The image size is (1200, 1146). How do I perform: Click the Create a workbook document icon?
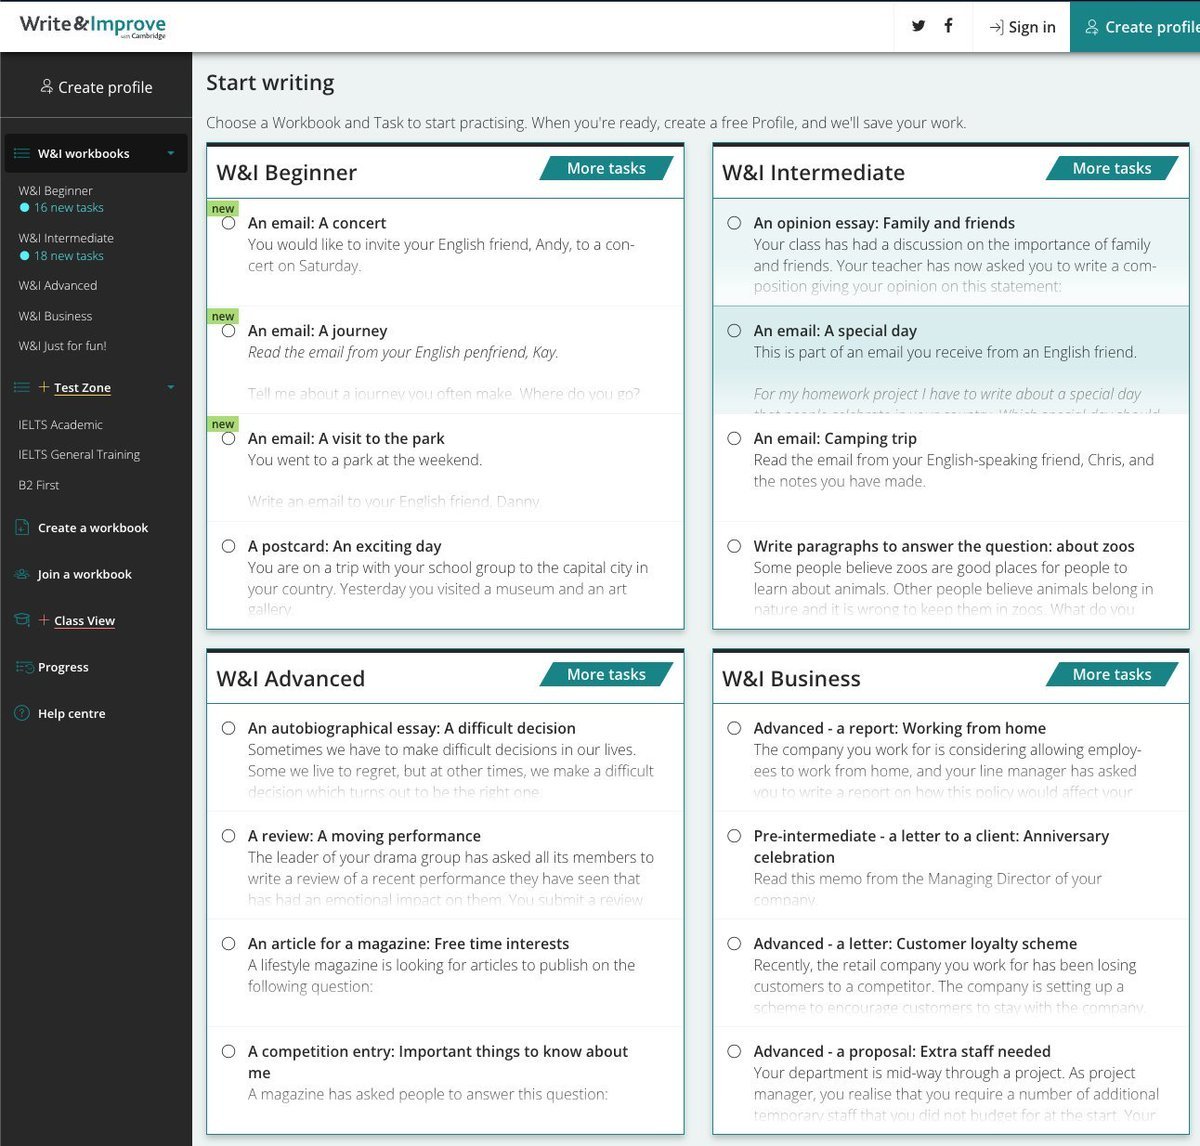(x=22, y=527)
